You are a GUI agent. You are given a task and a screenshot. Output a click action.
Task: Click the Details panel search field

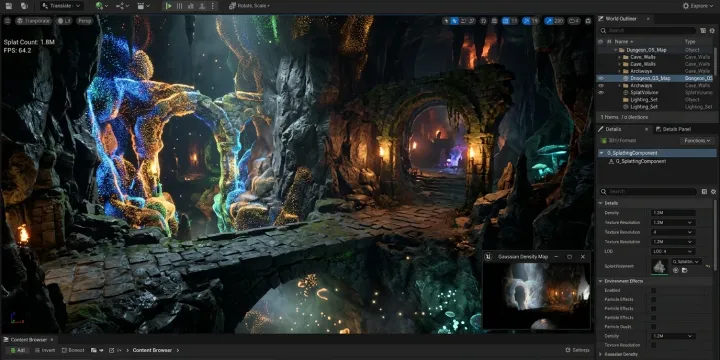[648, 191]
